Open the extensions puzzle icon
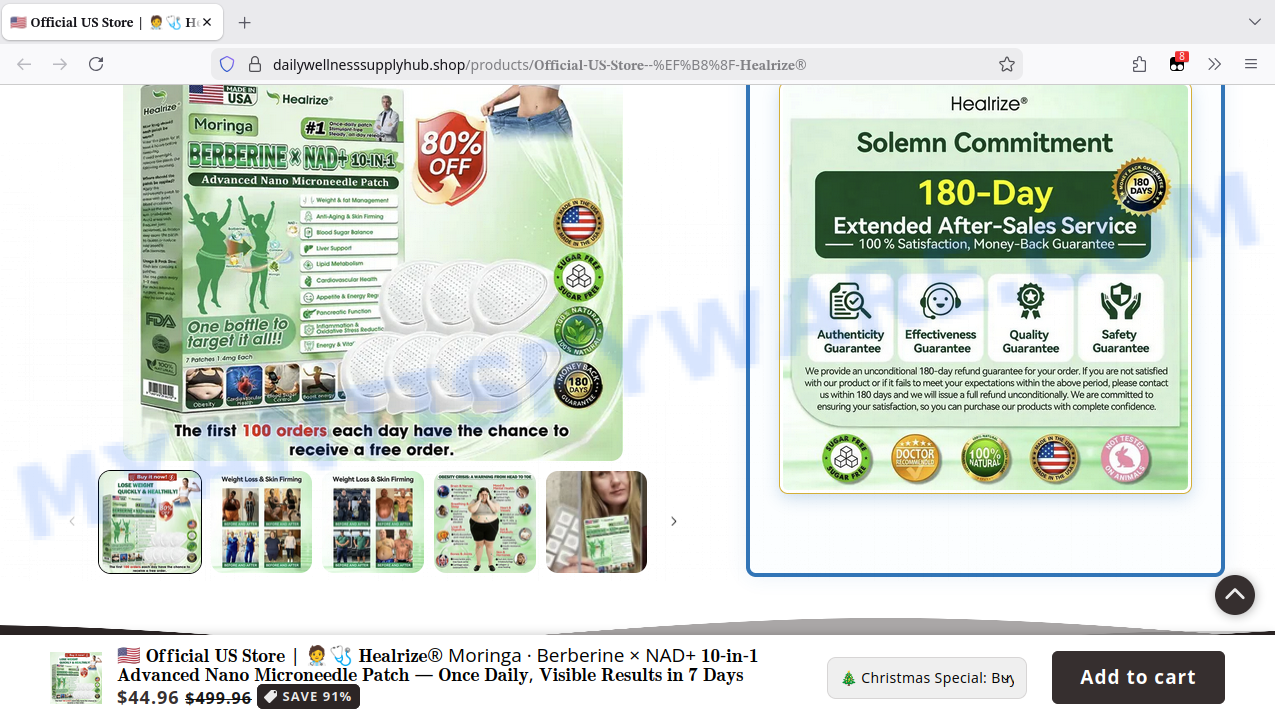This screenshot has width=1275, height=720. point(1139,64)
